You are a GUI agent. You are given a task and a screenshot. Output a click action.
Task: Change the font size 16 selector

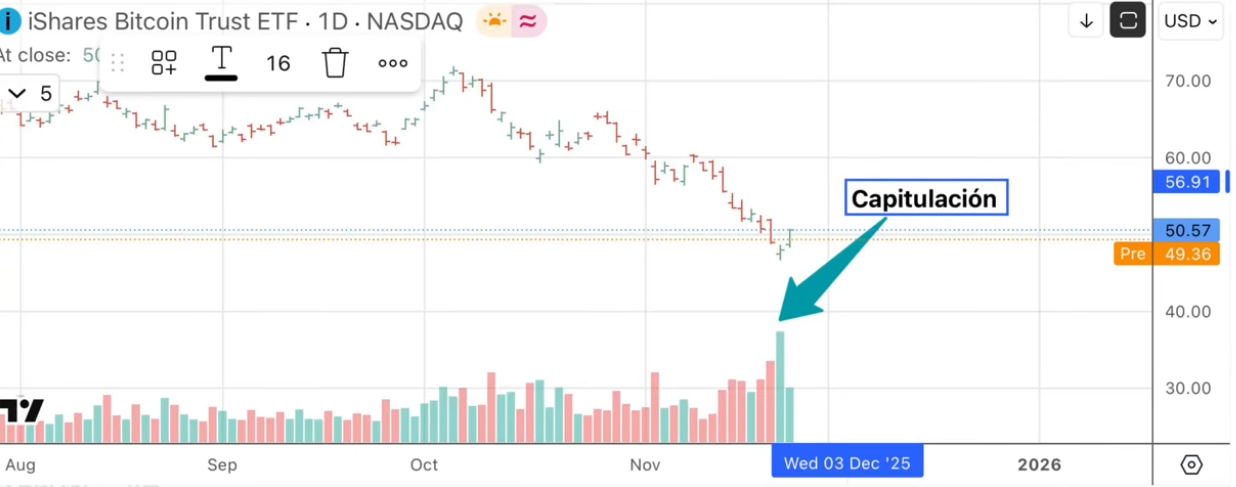point(278,63)
